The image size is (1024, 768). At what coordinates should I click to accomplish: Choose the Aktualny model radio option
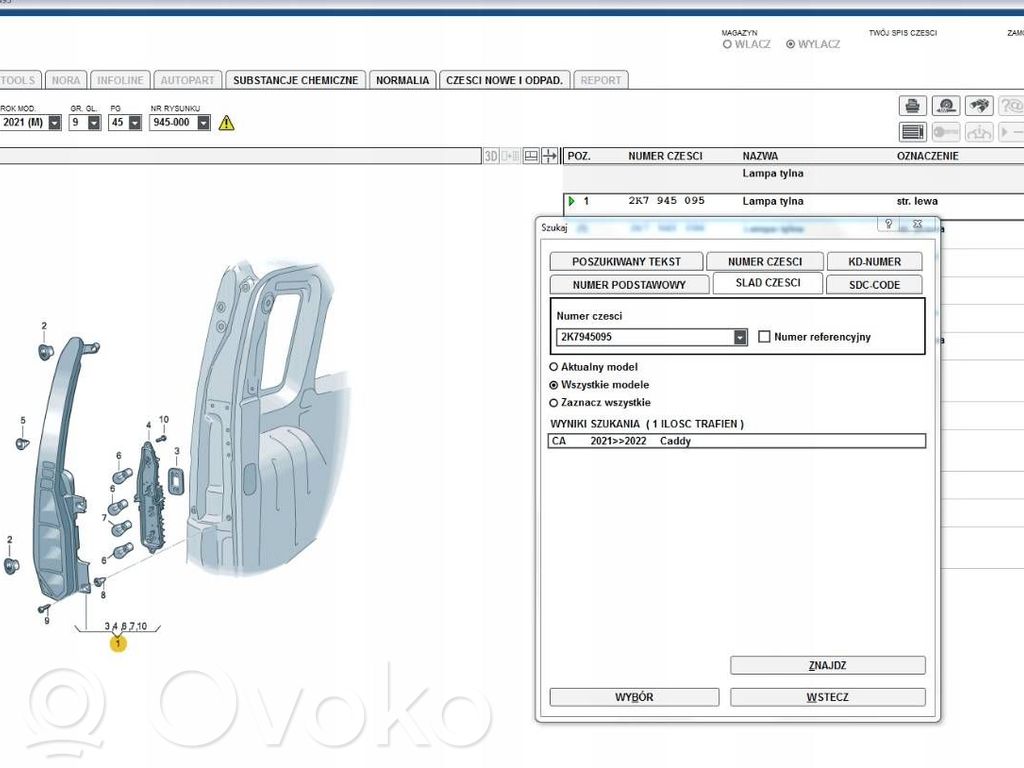pyautogui.click(x=554, y=367)
